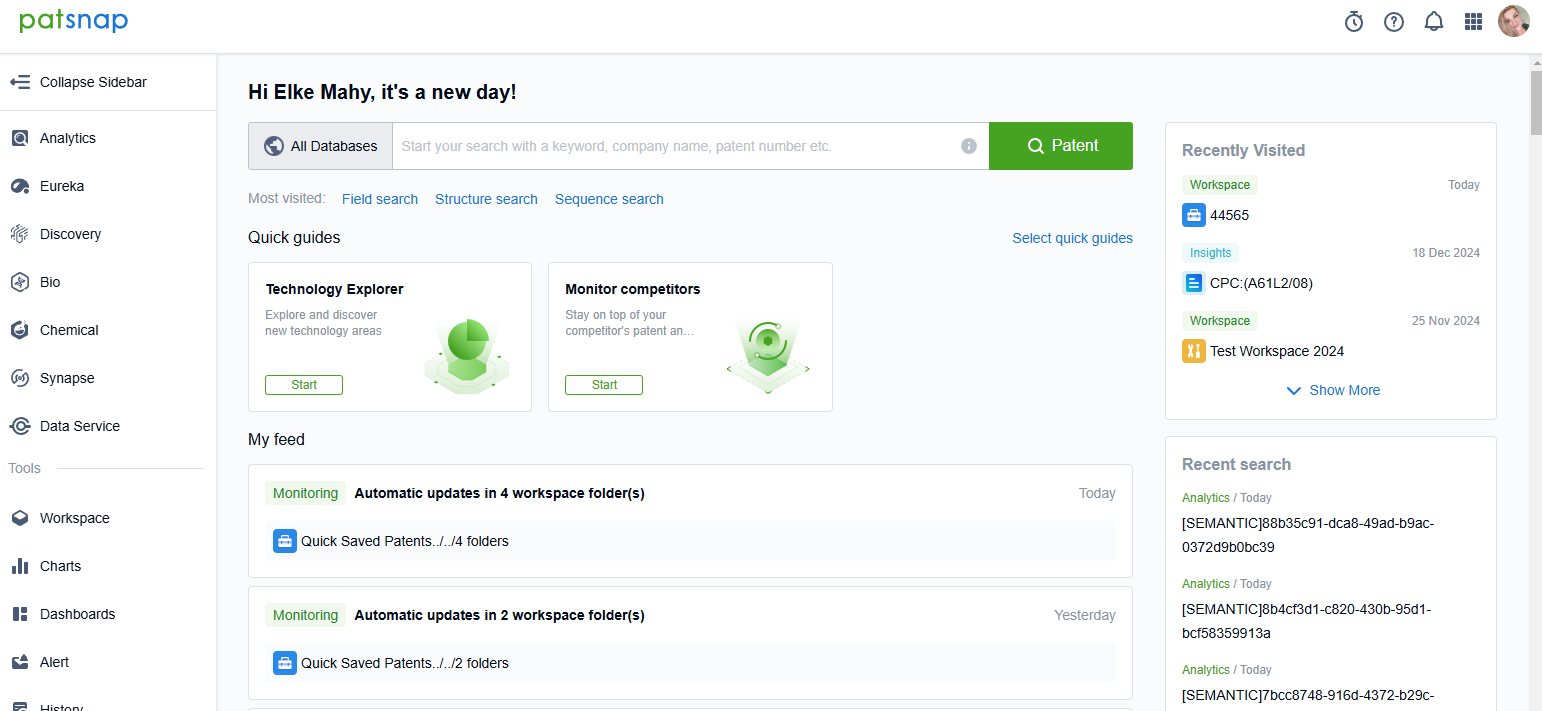
Task: Focus the patent keyword search field
Action: (675, 146)
